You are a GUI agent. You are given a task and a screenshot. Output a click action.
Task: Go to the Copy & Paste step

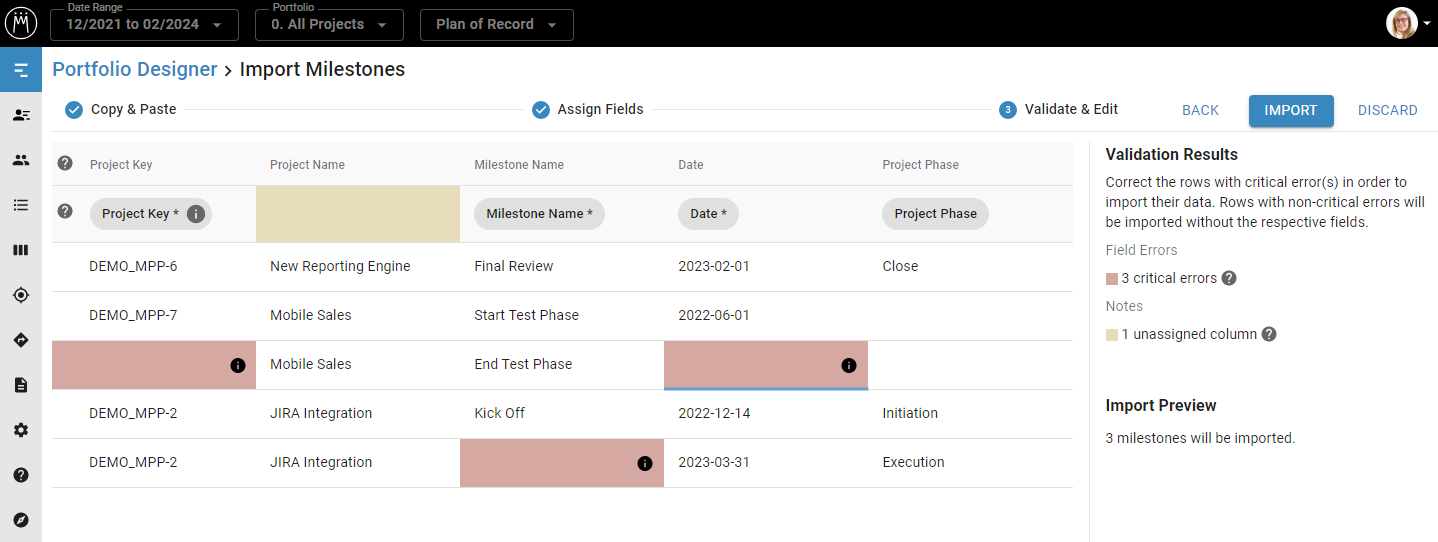pos(121,109)
